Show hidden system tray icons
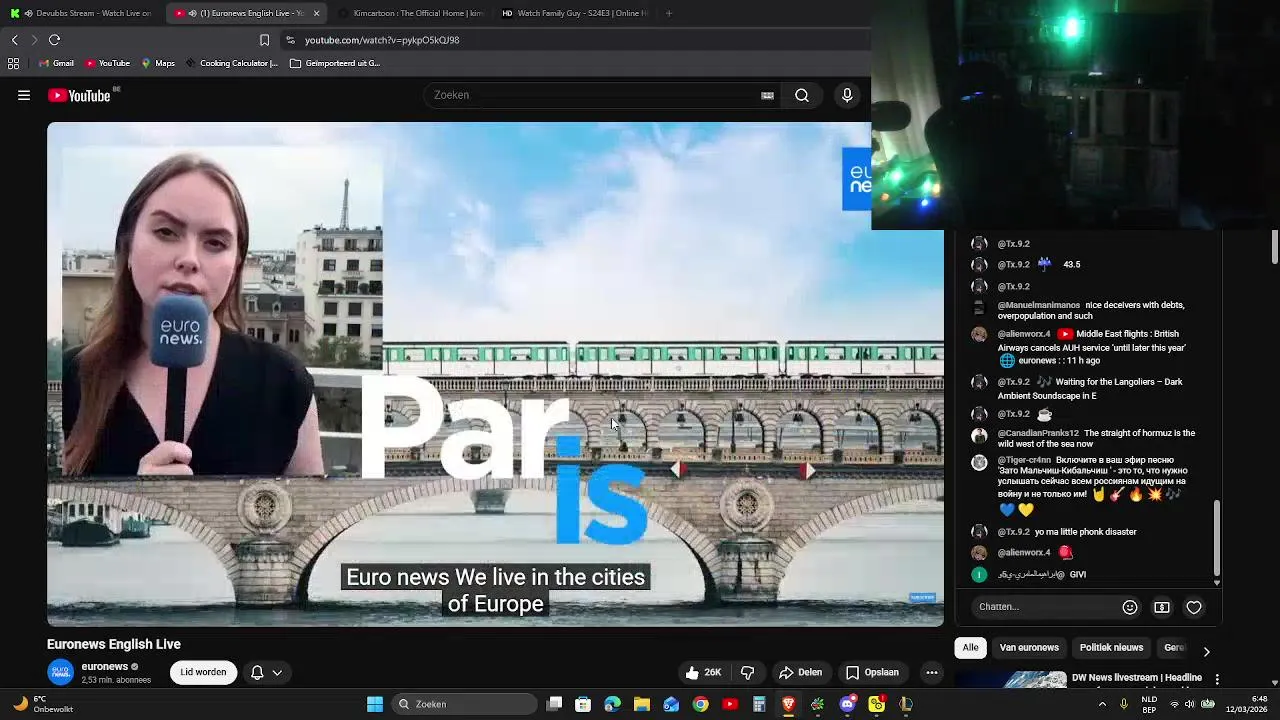The height and width of the screenshot is (720, 1280). (1102, 704)
